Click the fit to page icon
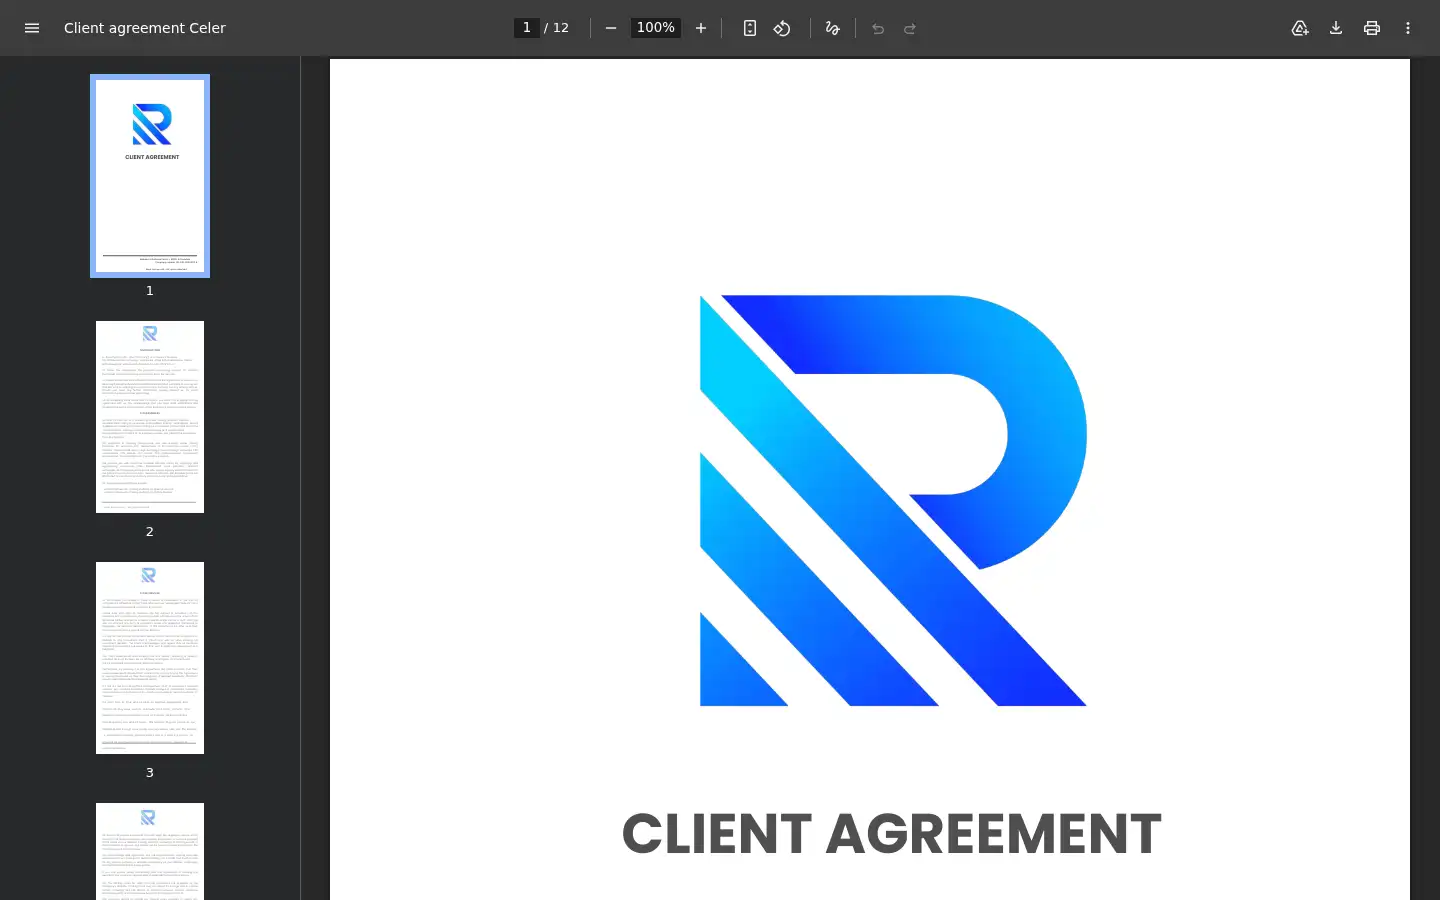 (750, 28)
